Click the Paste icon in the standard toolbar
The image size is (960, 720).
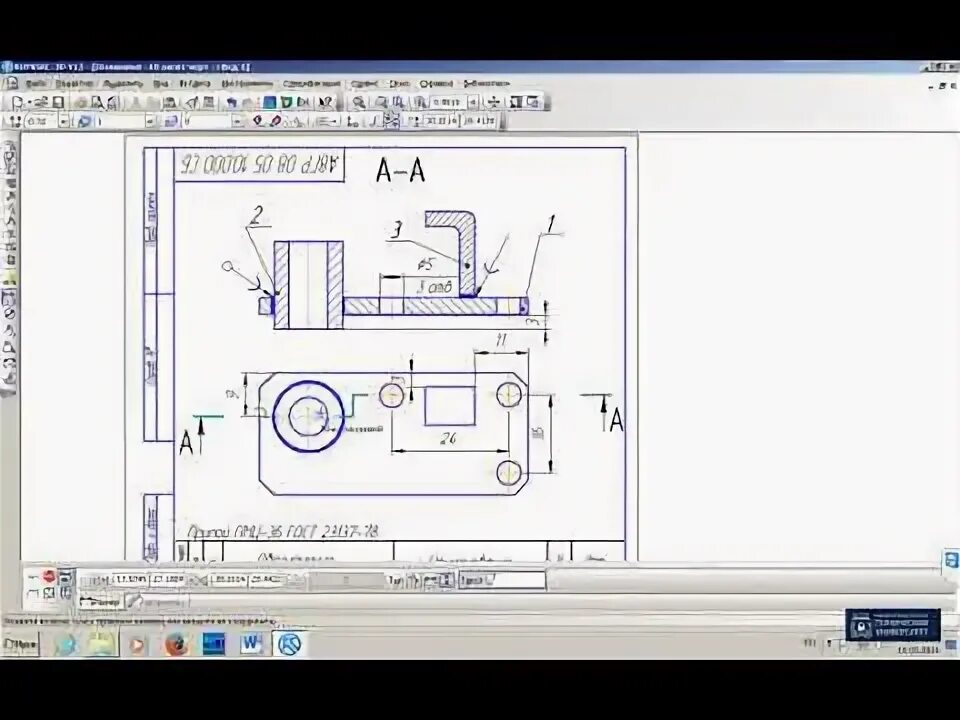point(170,102)
